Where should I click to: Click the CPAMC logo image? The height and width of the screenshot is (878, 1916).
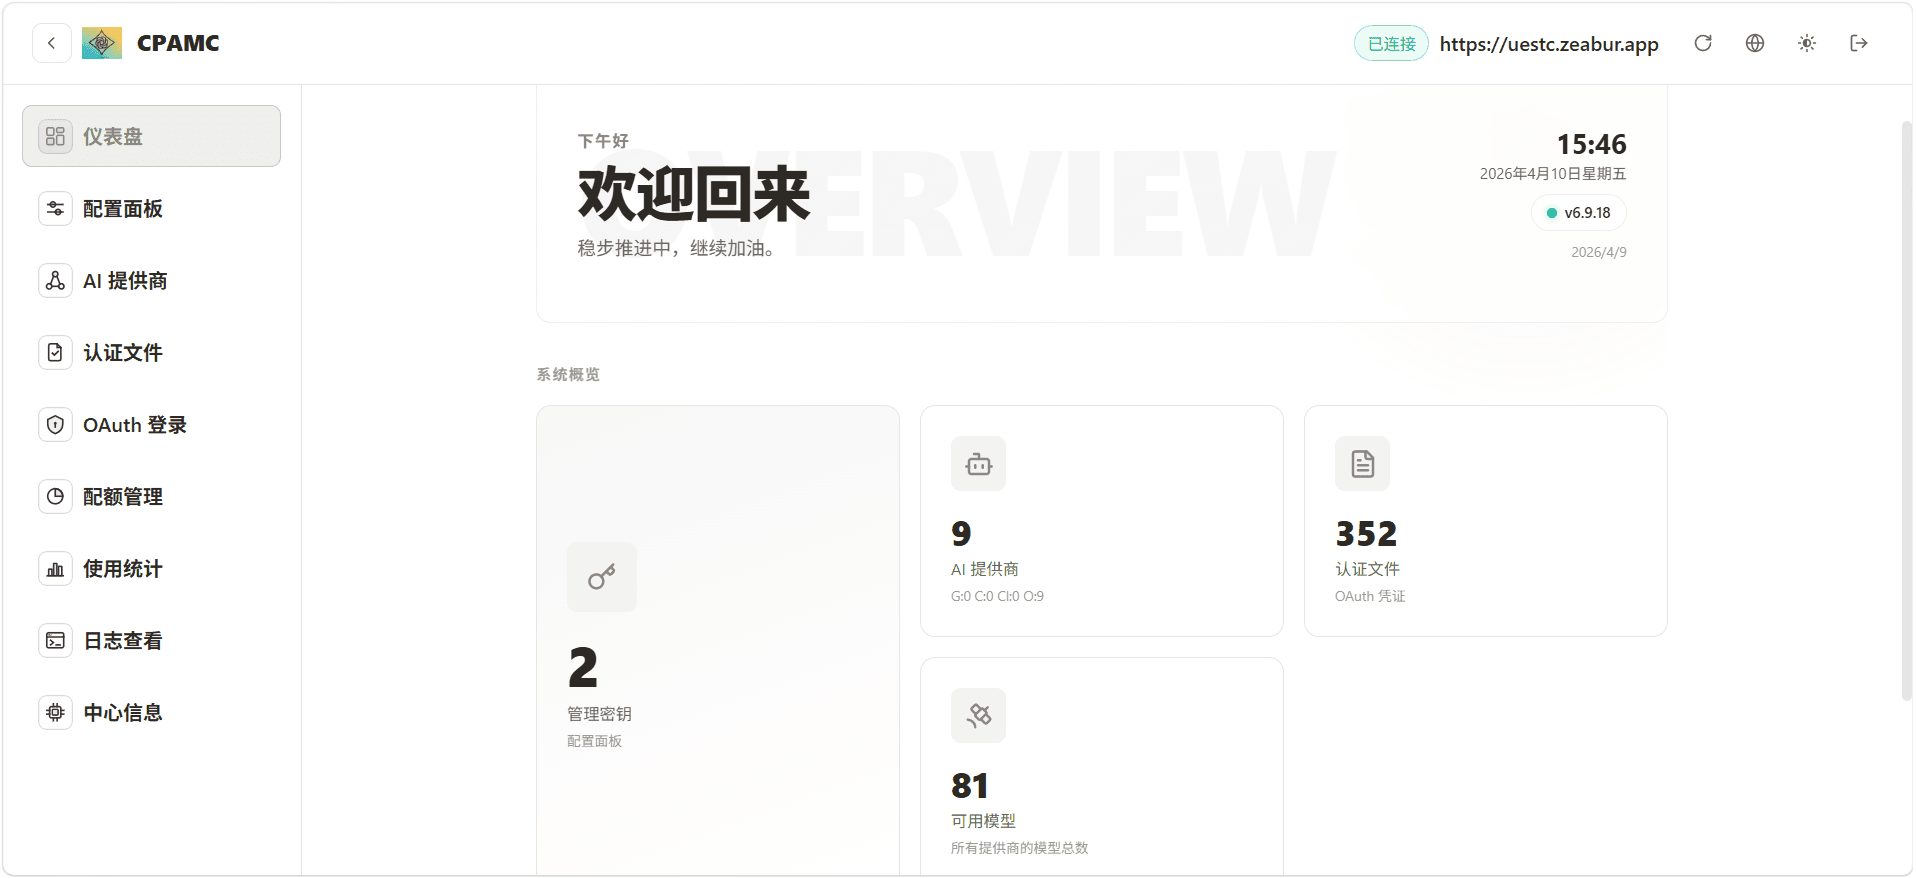point(102,43)
